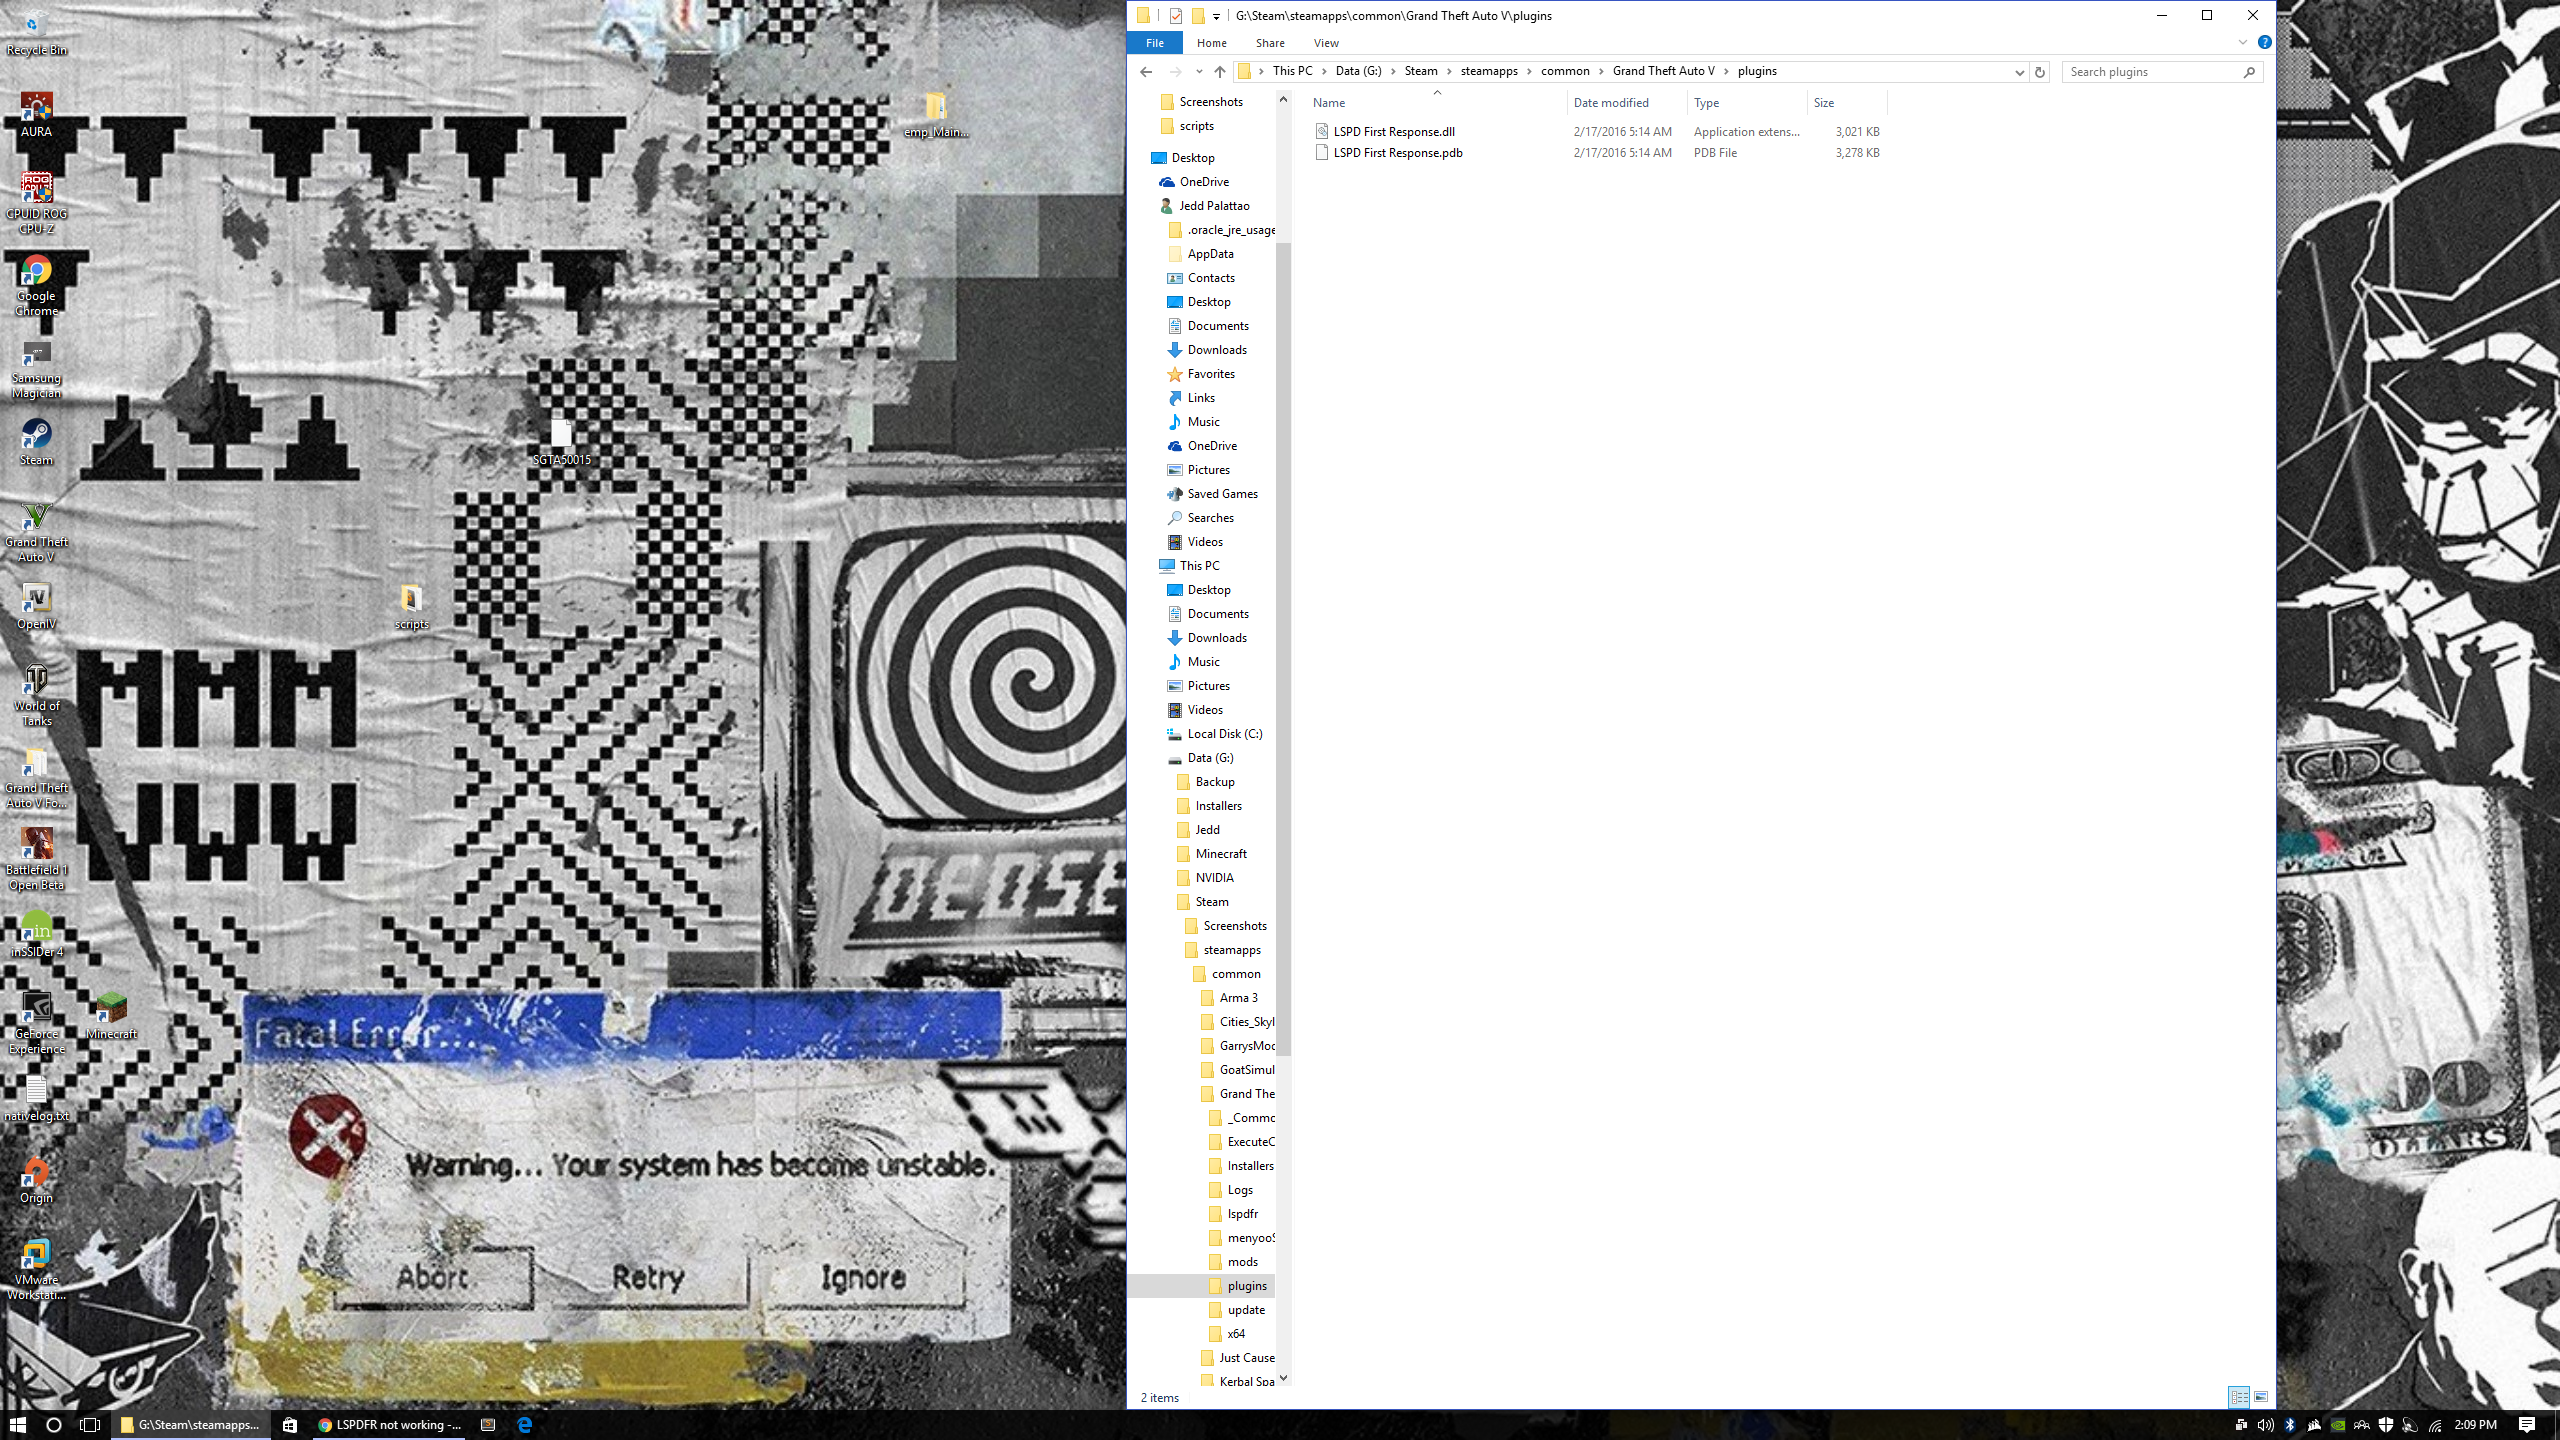The image size is (2560, 1440).
Task: Expand the ribbon with the chevron
Action: click(2242, 43)
